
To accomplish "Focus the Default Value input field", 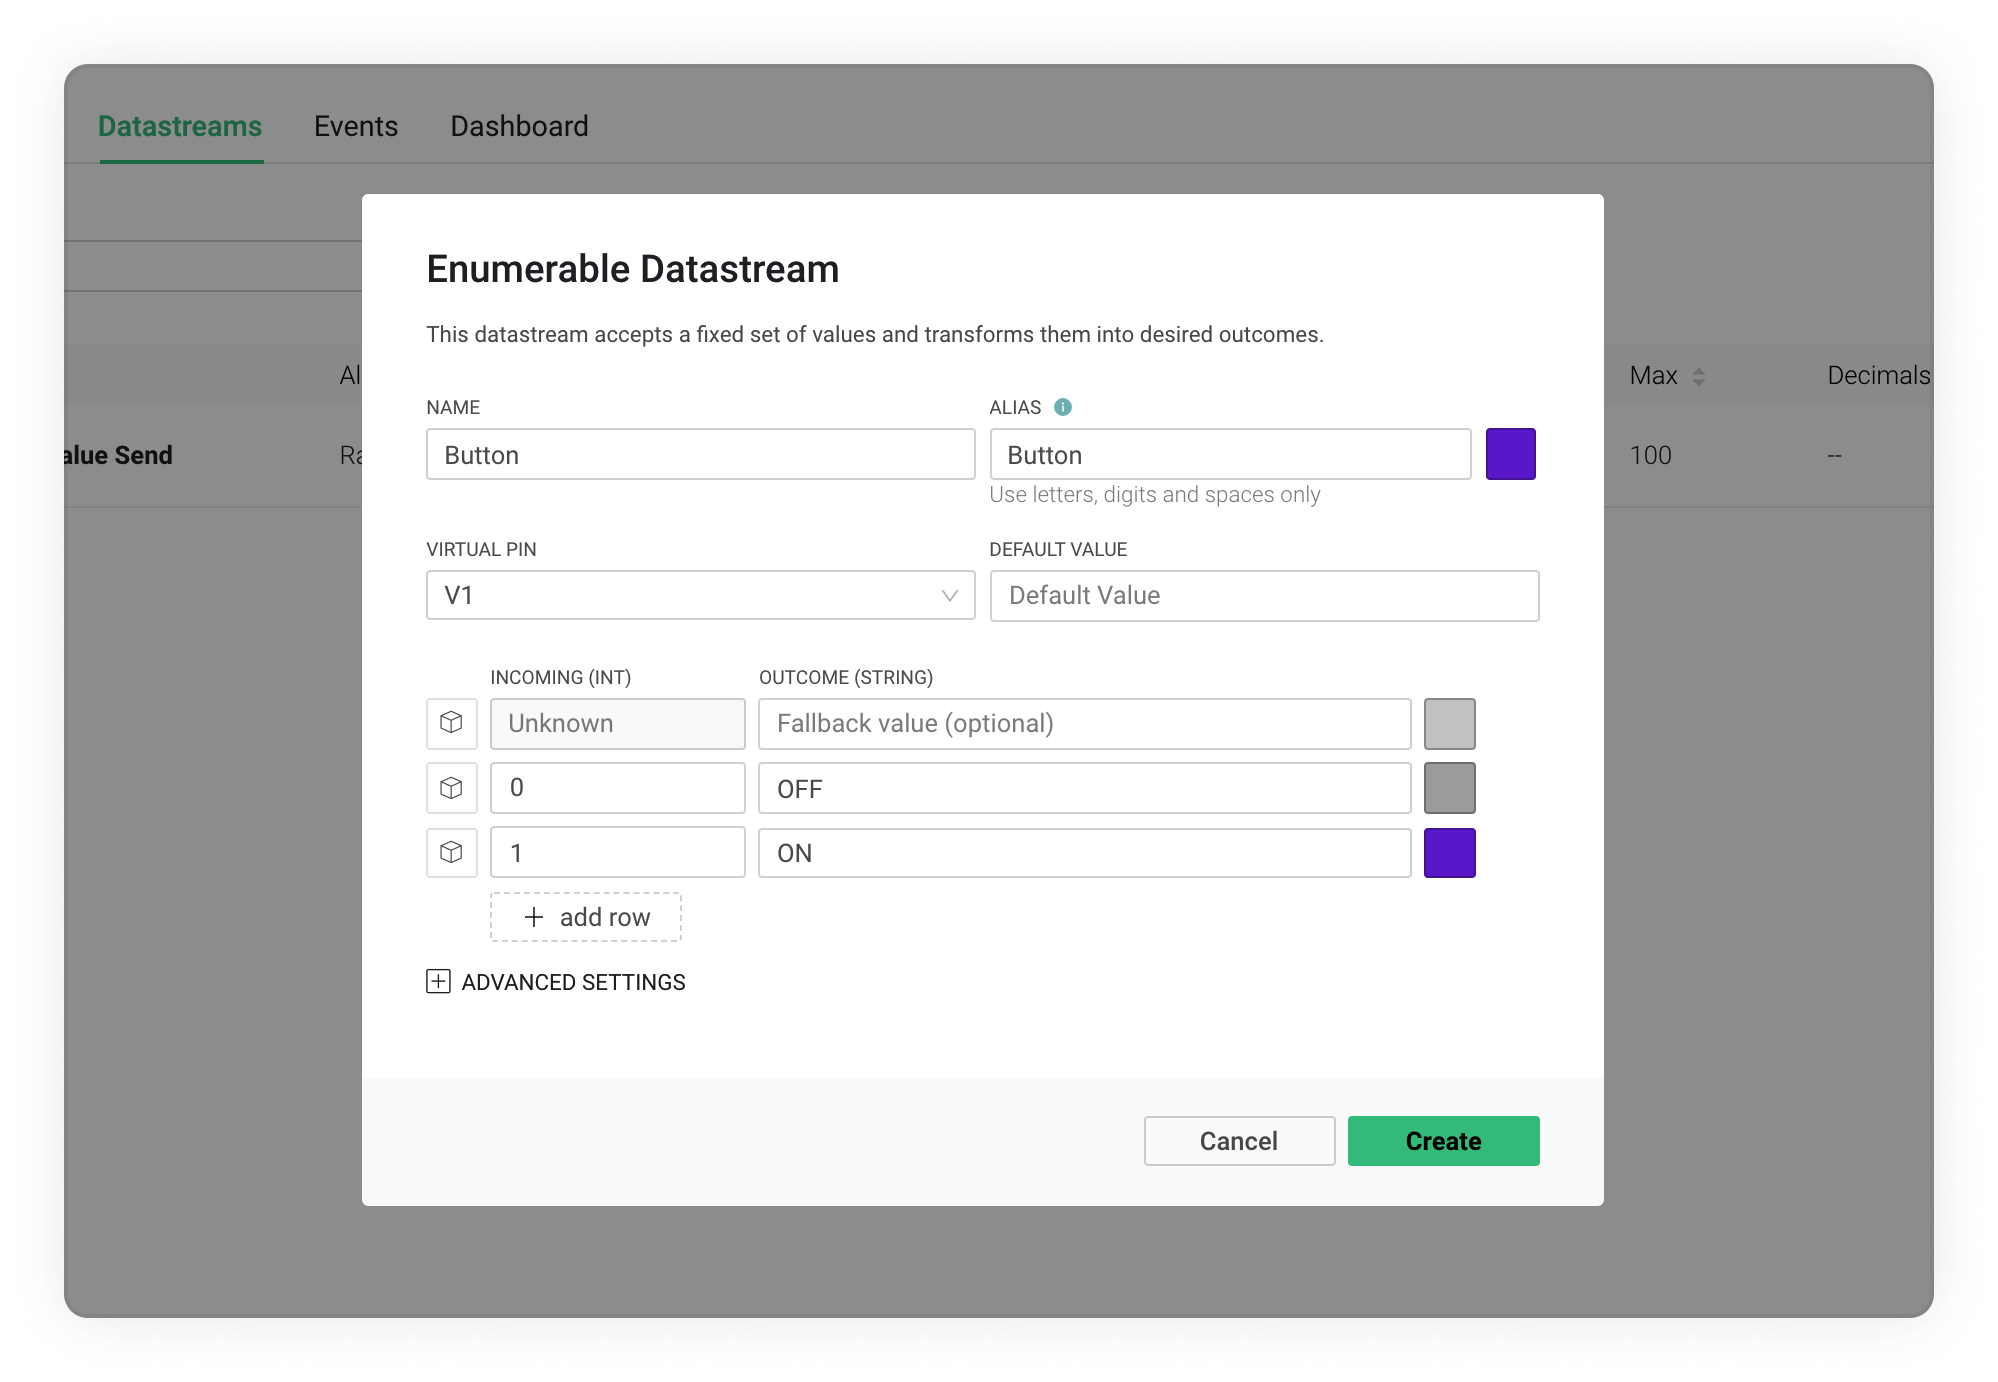I will coord(1264,595).
